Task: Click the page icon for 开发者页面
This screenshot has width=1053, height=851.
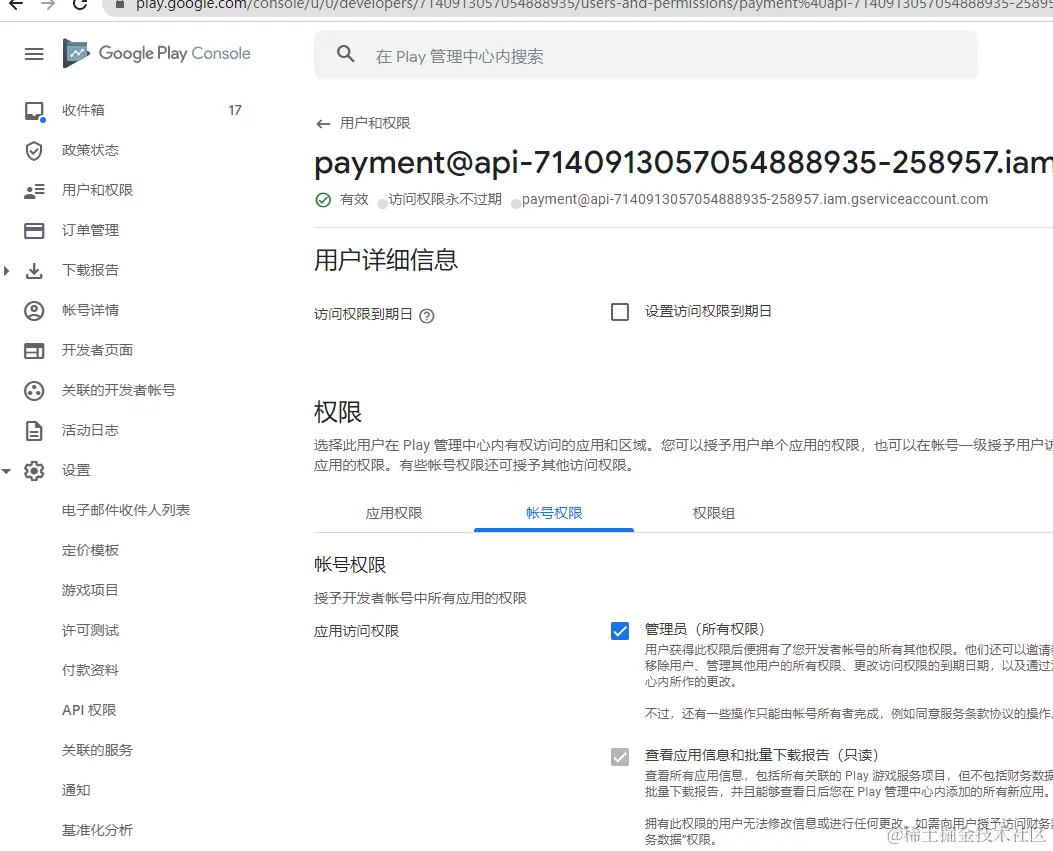Action: pyautogui.click(x=34, y=351)
